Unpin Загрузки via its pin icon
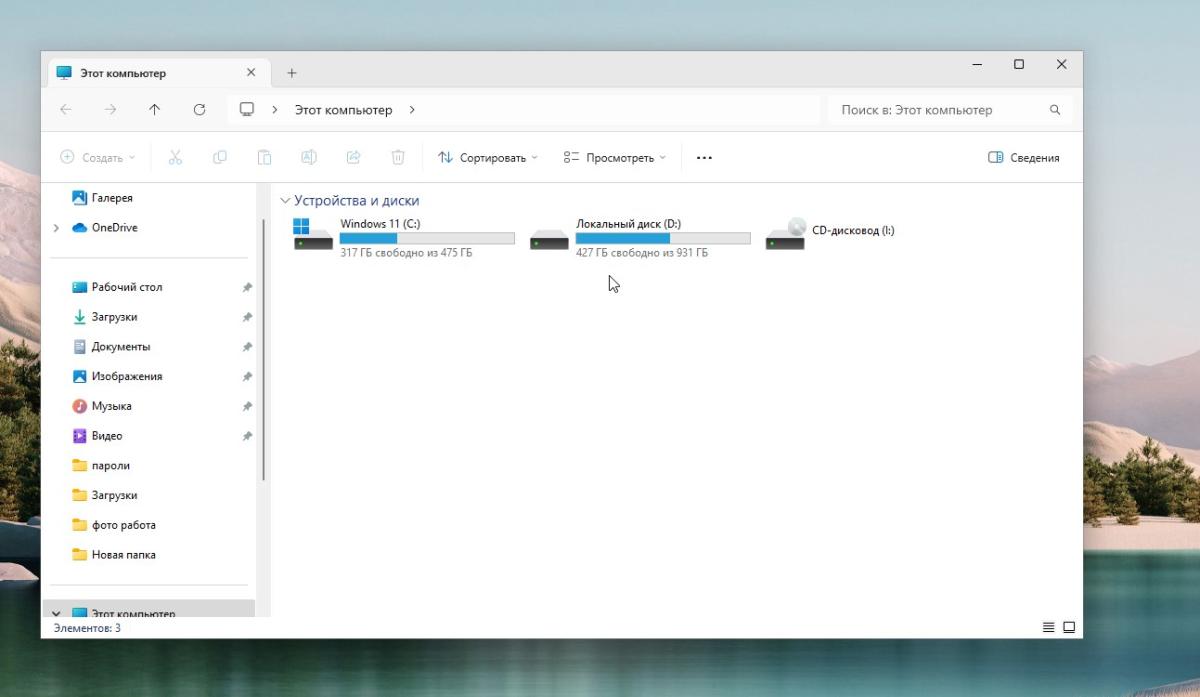The width and height of the screenshot is (1200, 697). (x=247, y=317)
